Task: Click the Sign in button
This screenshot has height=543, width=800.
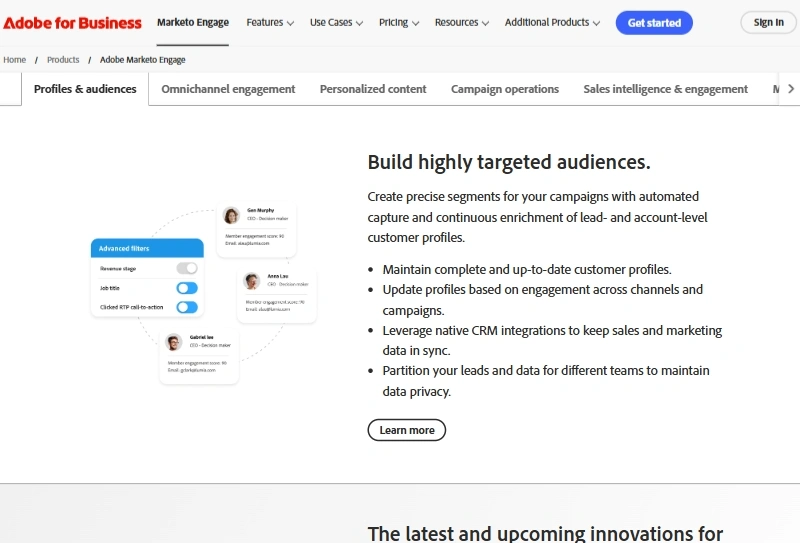Action: 768,22
